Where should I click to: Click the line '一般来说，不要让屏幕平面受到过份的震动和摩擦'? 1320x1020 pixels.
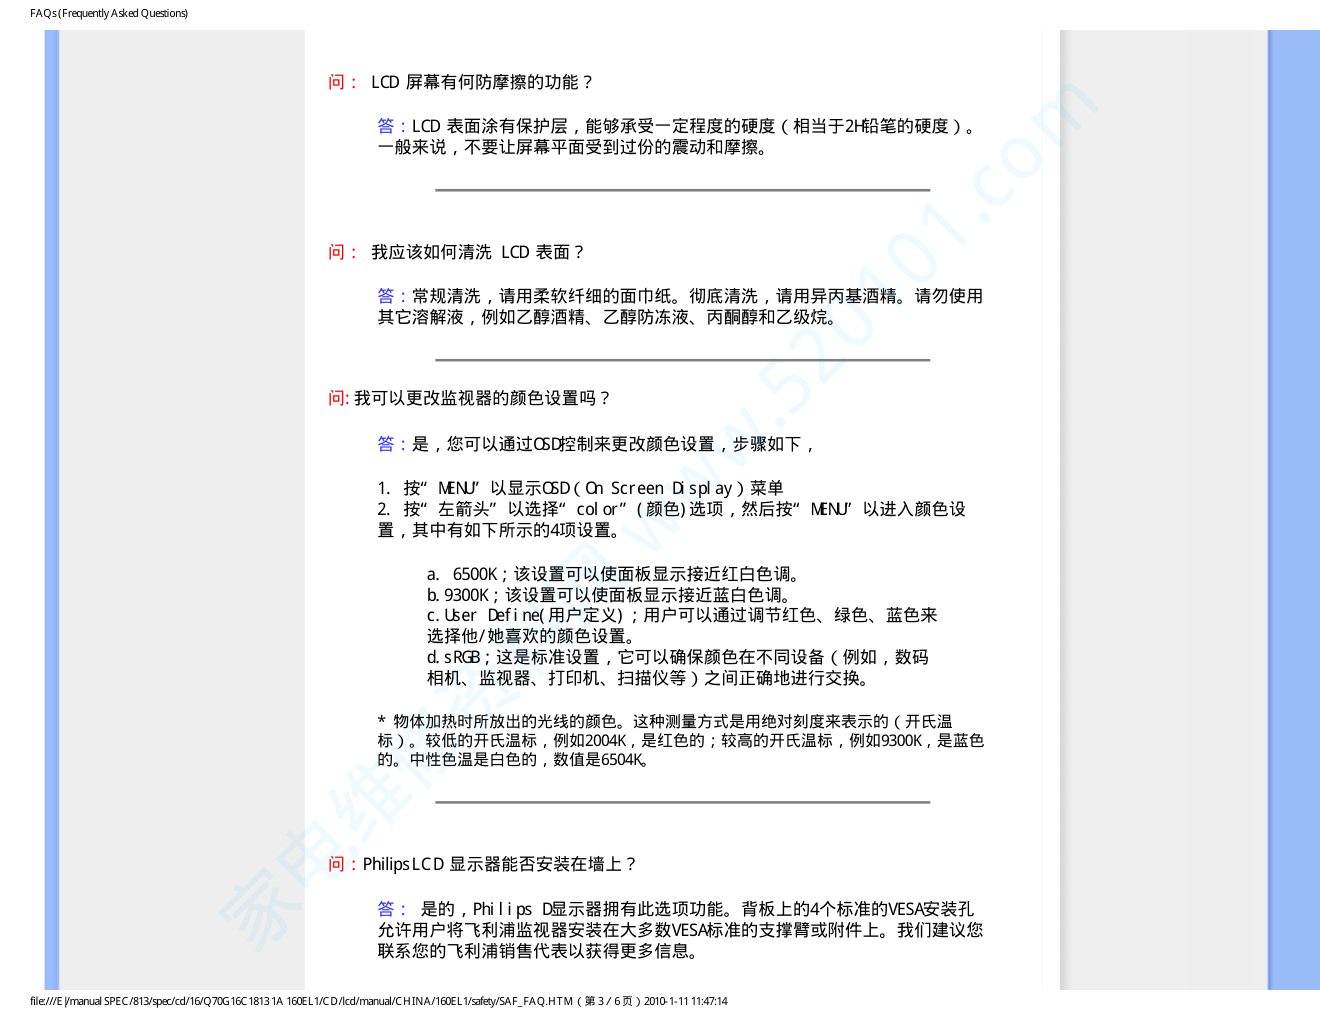click(574, 147)
